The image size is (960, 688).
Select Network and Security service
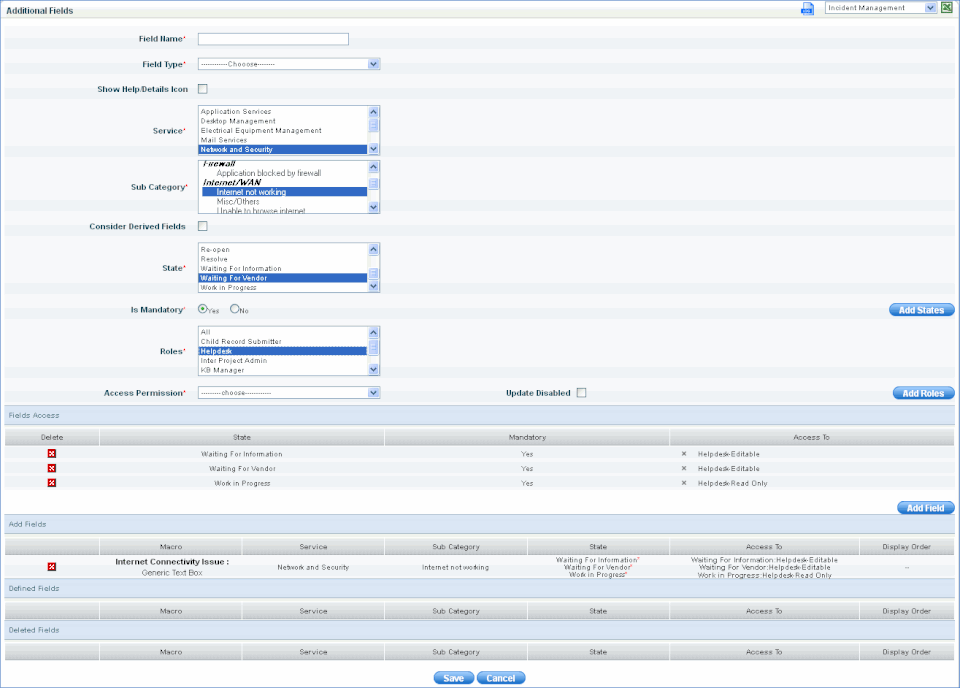[x=283, y=149]
